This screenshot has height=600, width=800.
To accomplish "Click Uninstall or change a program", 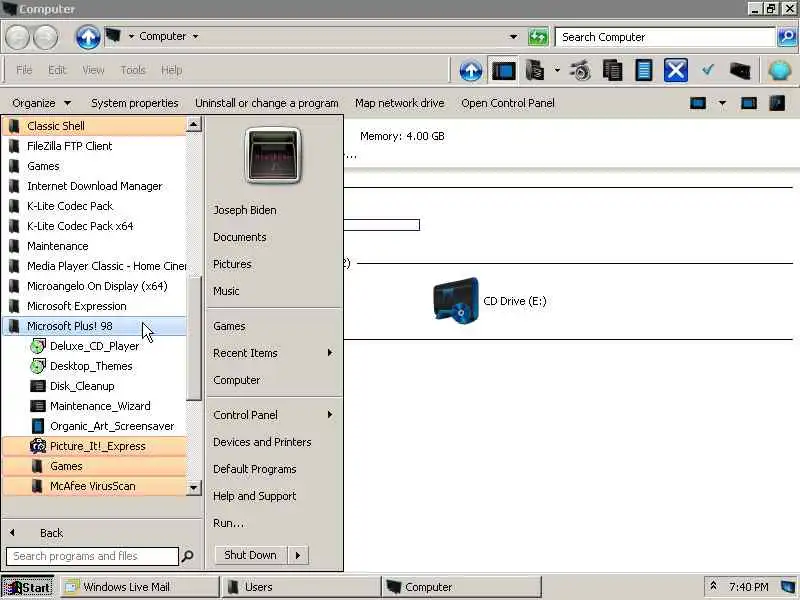I will pos(266,103).
